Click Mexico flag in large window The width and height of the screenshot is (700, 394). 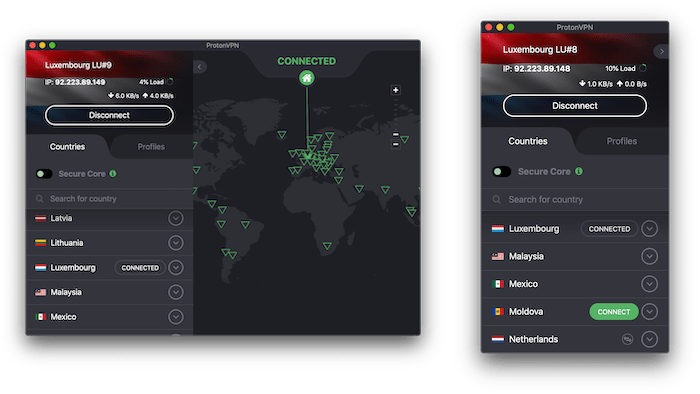click(x=41, y=317)
